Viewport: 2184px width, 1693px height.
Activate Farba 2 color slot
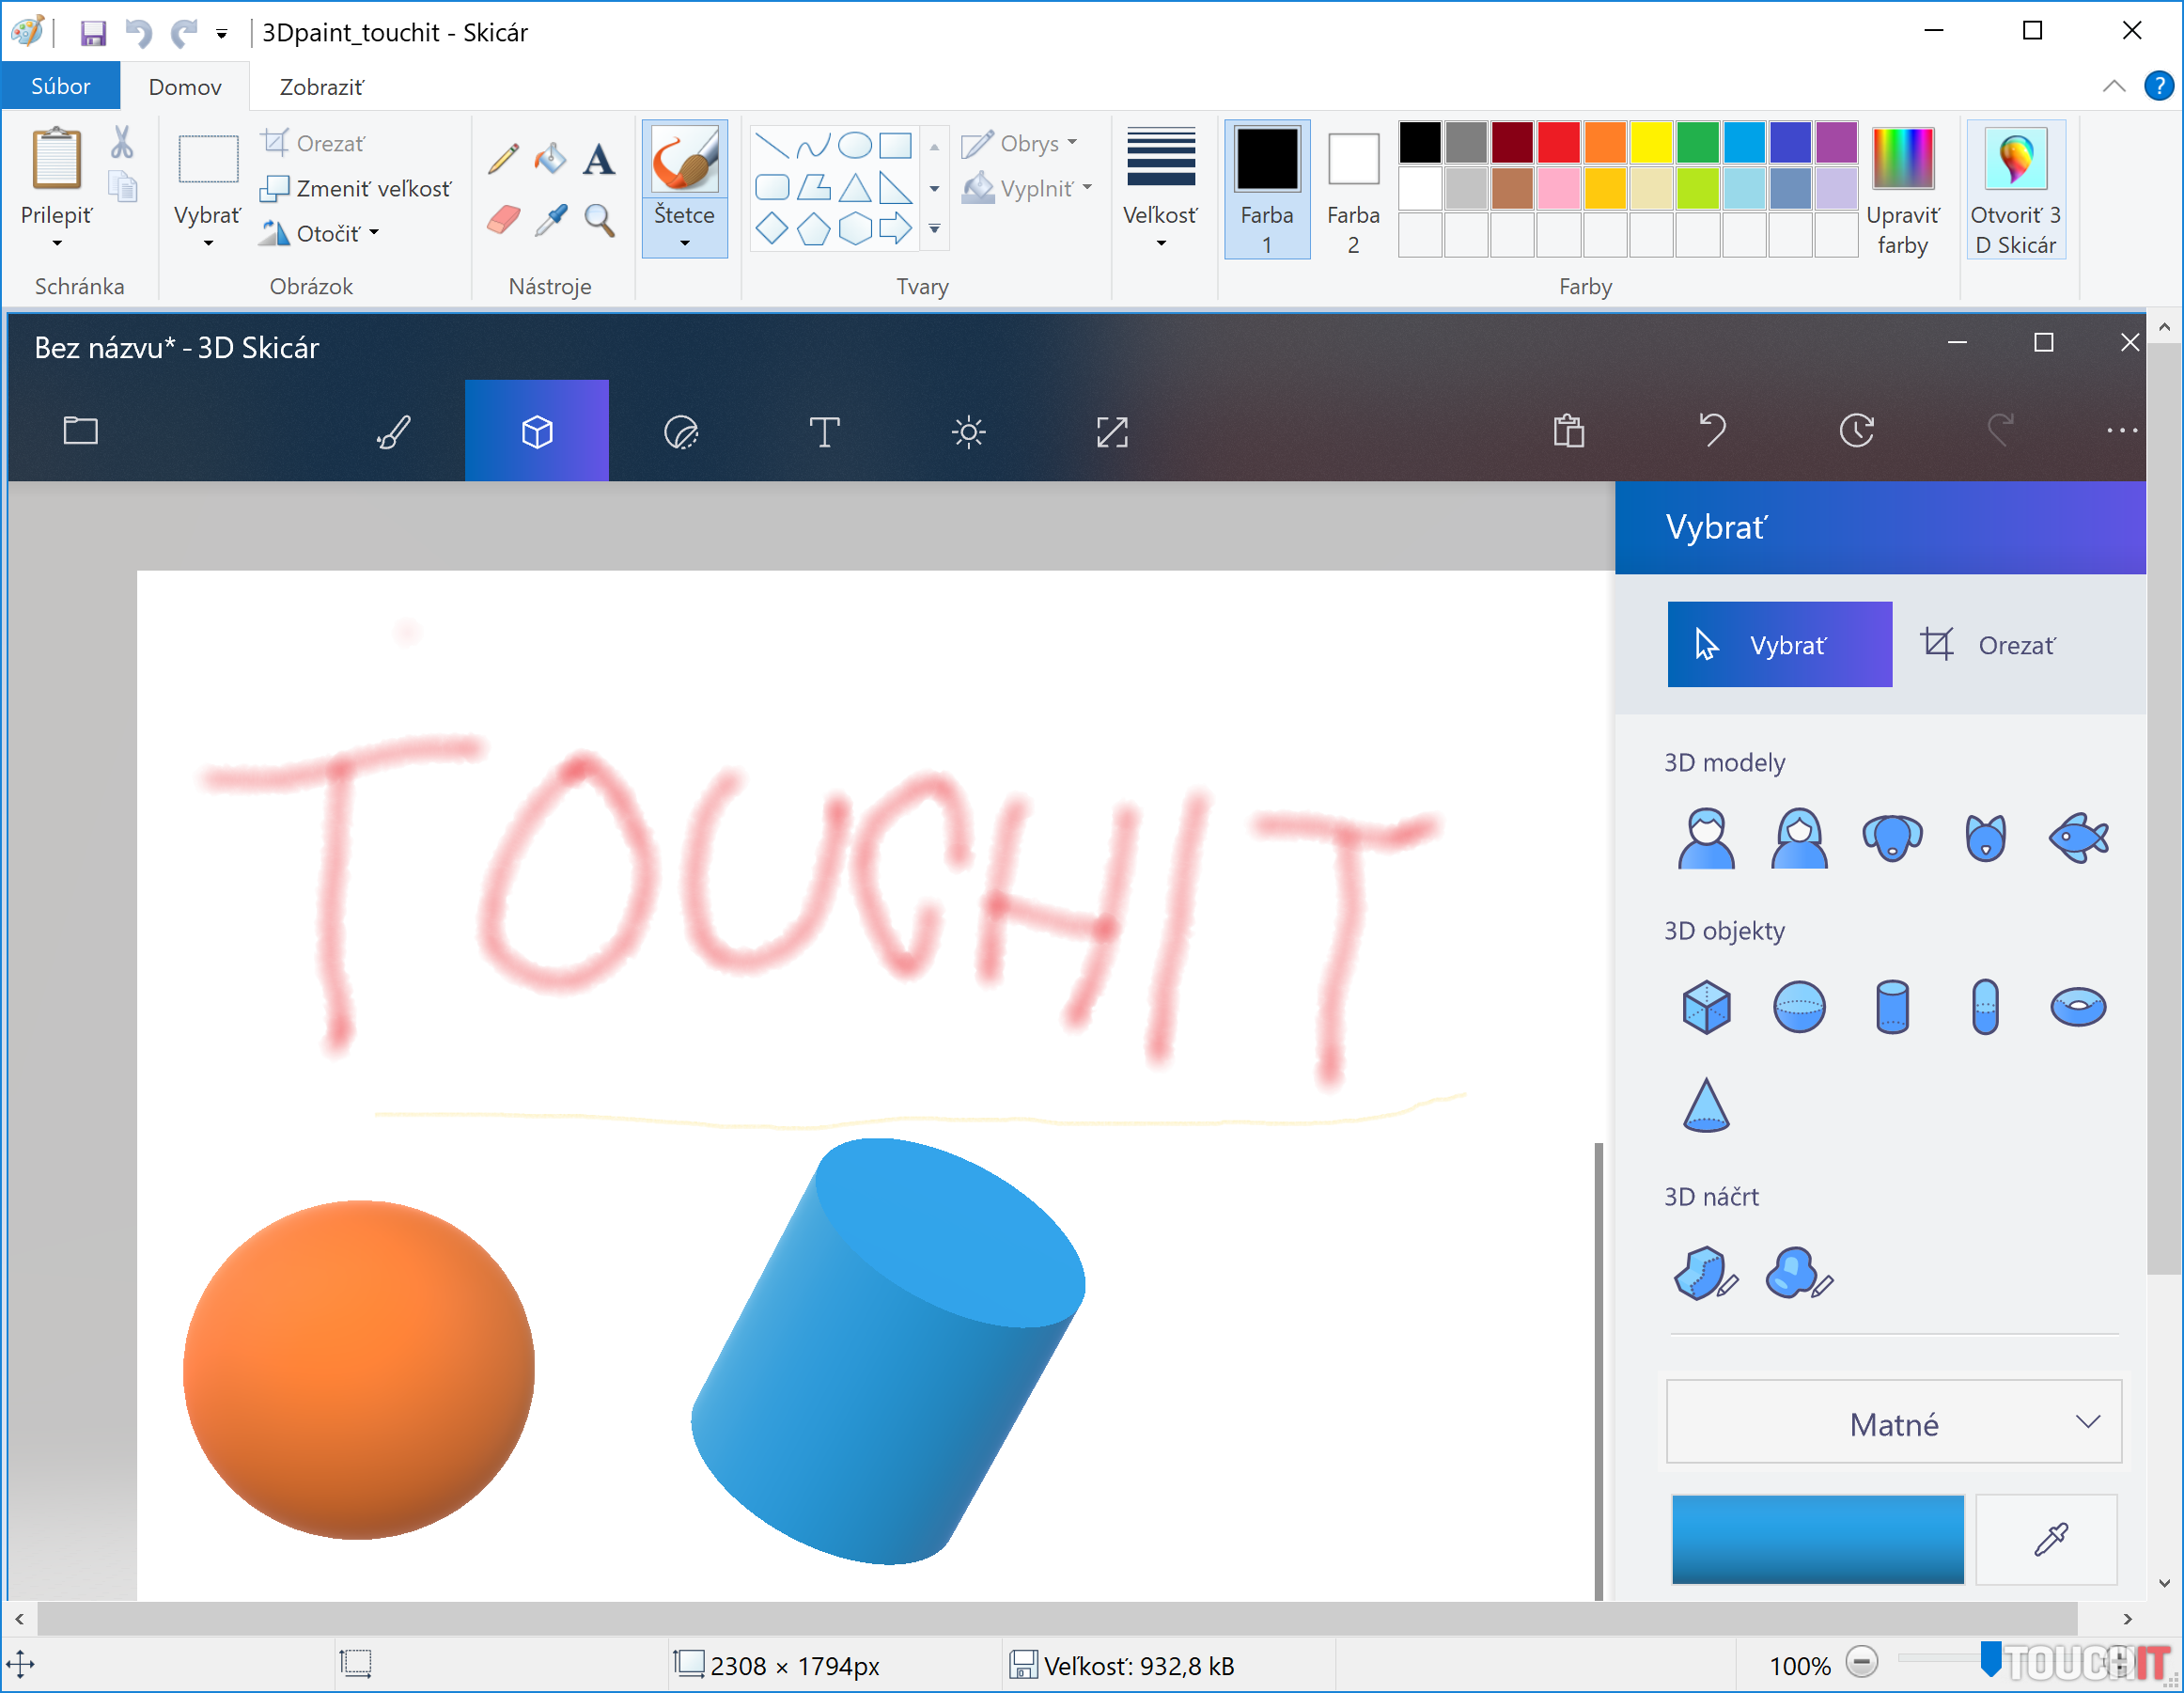1352,189
